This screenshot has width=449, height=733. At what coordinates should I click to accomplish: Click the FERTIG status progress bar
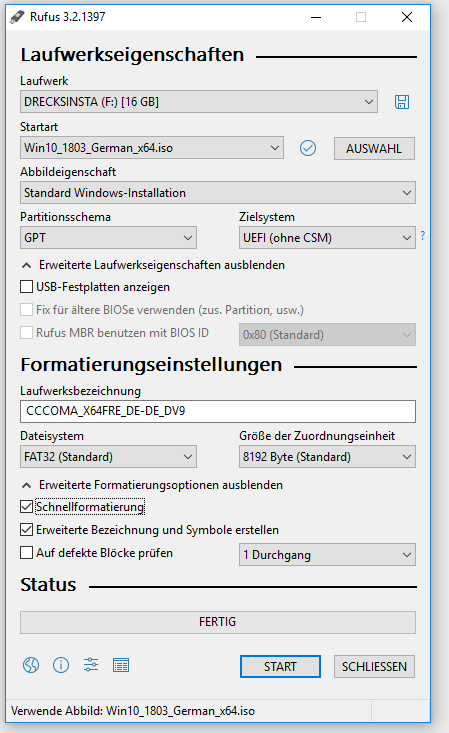(217, 622)
